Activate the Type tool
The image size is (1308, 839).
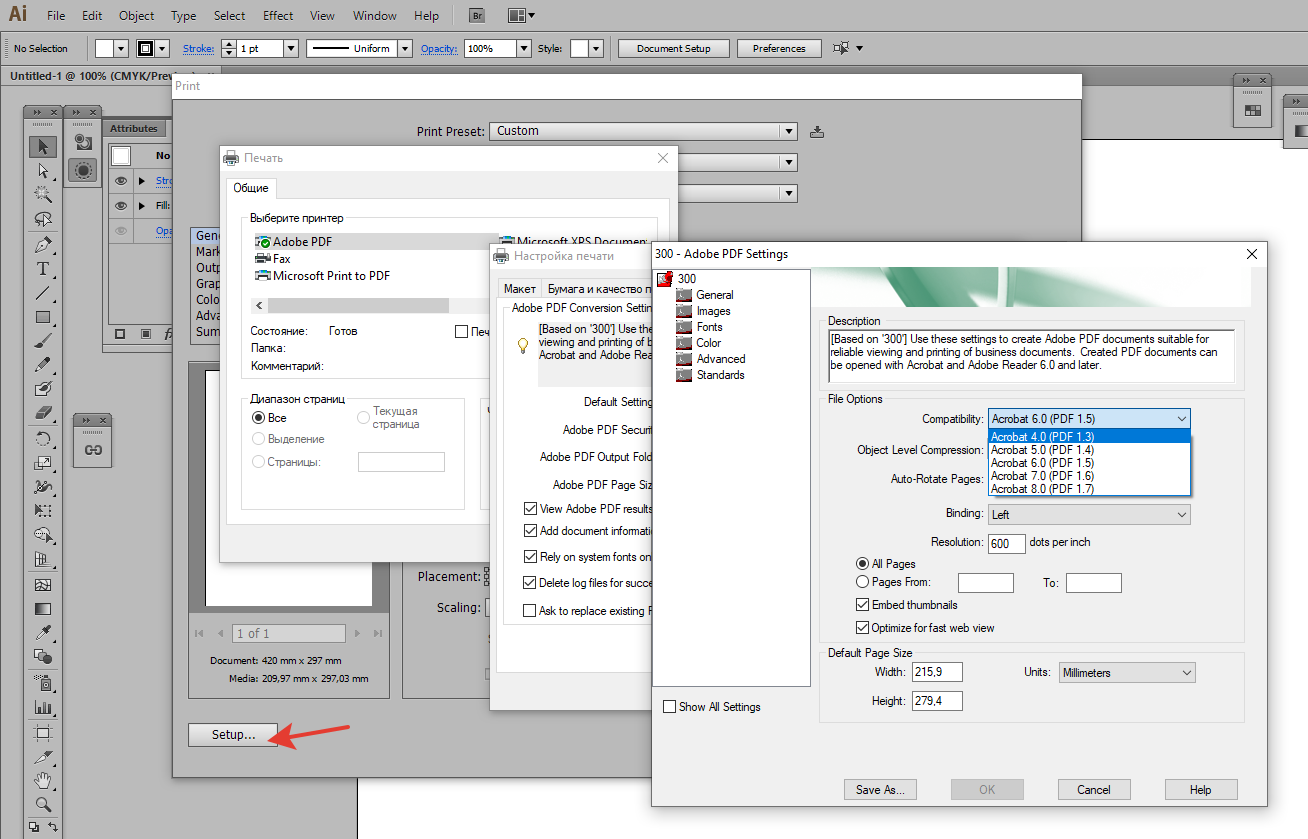43,269
